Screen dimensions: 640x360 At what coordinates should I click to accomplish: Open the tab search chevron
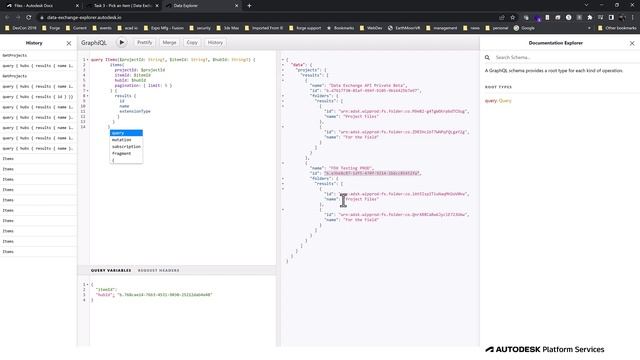[587, 5]
